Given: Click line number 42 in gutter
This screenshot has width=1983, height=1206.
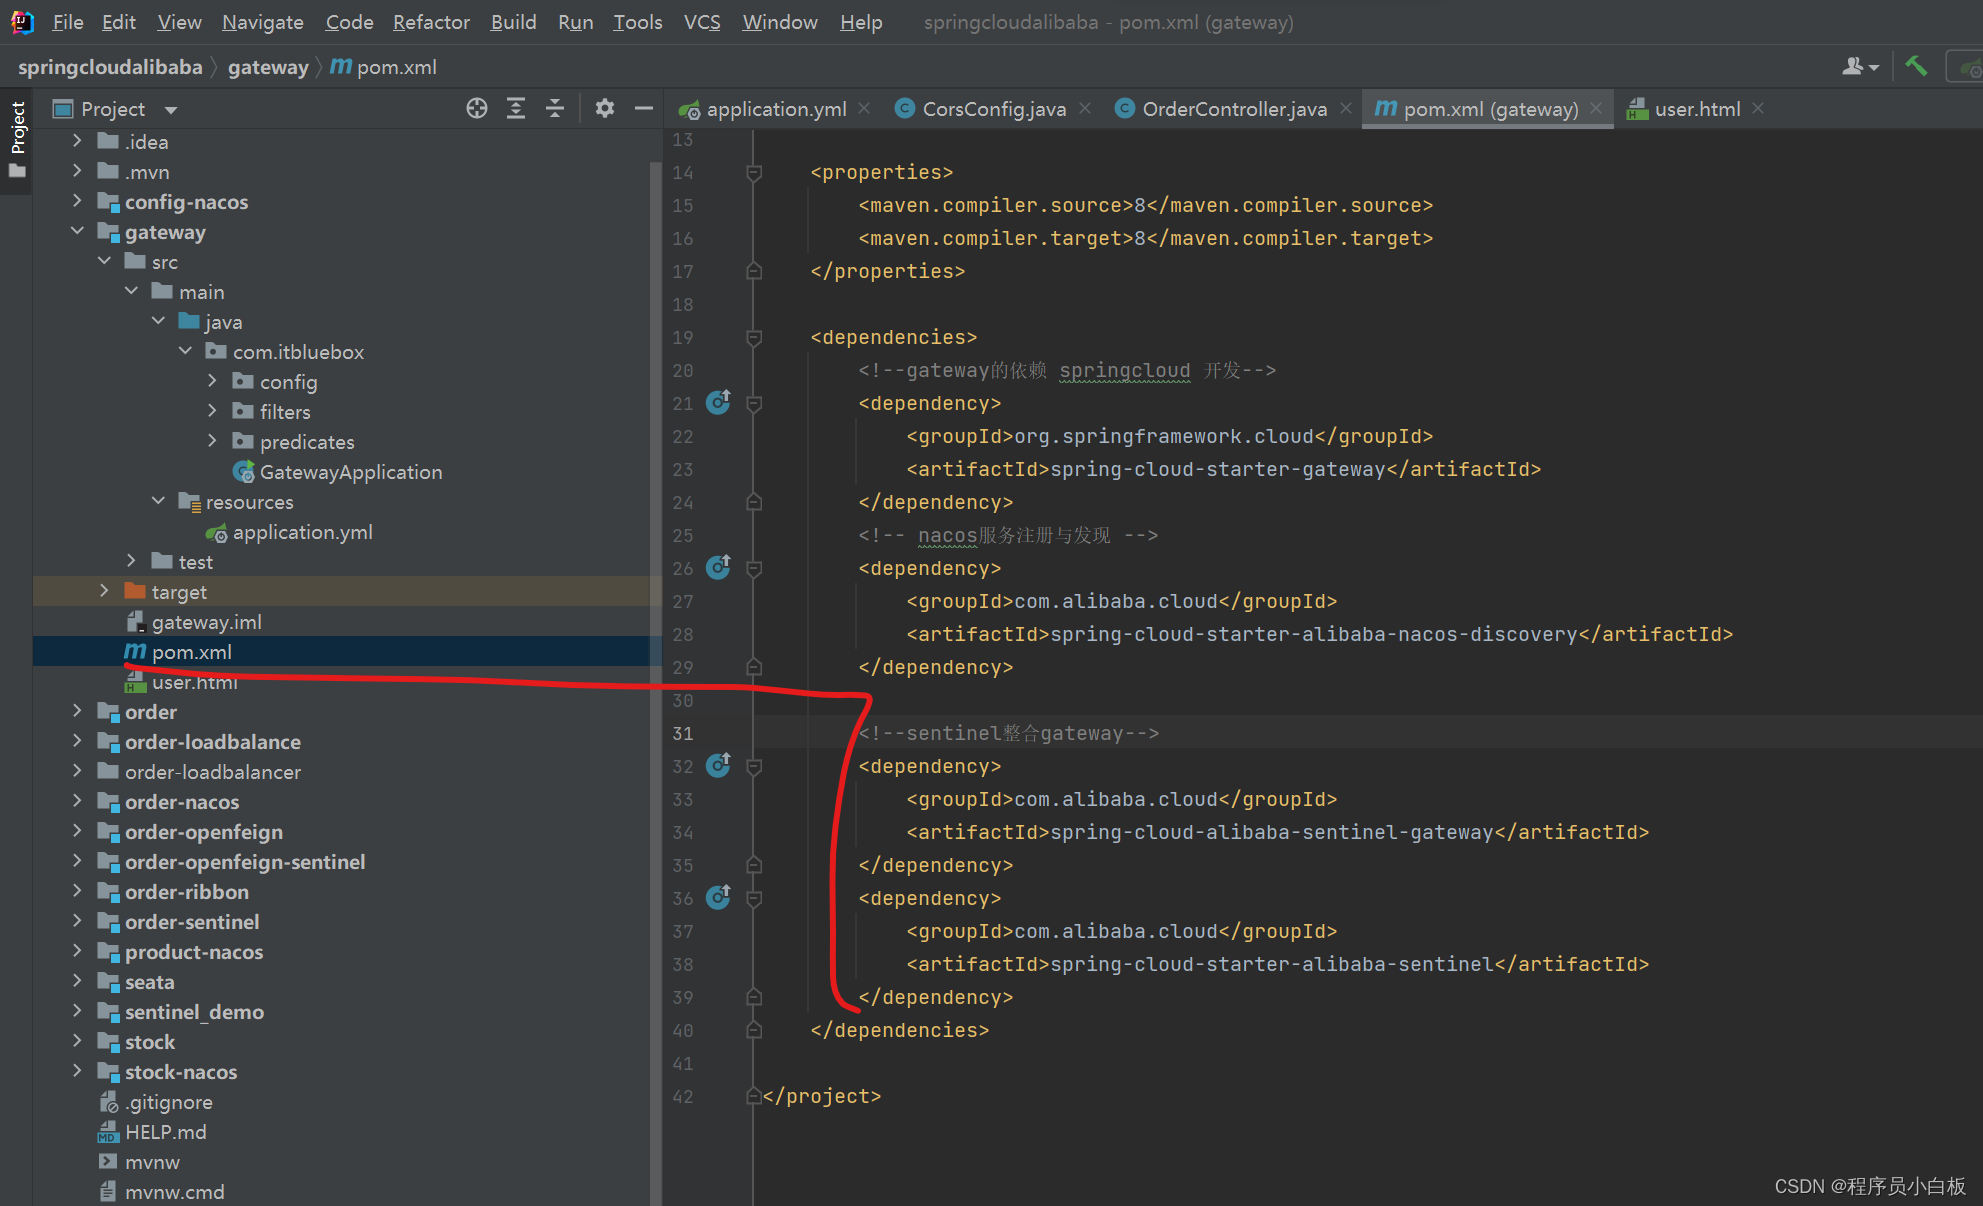Looking at the screenshot, I should coord(683,1096).
